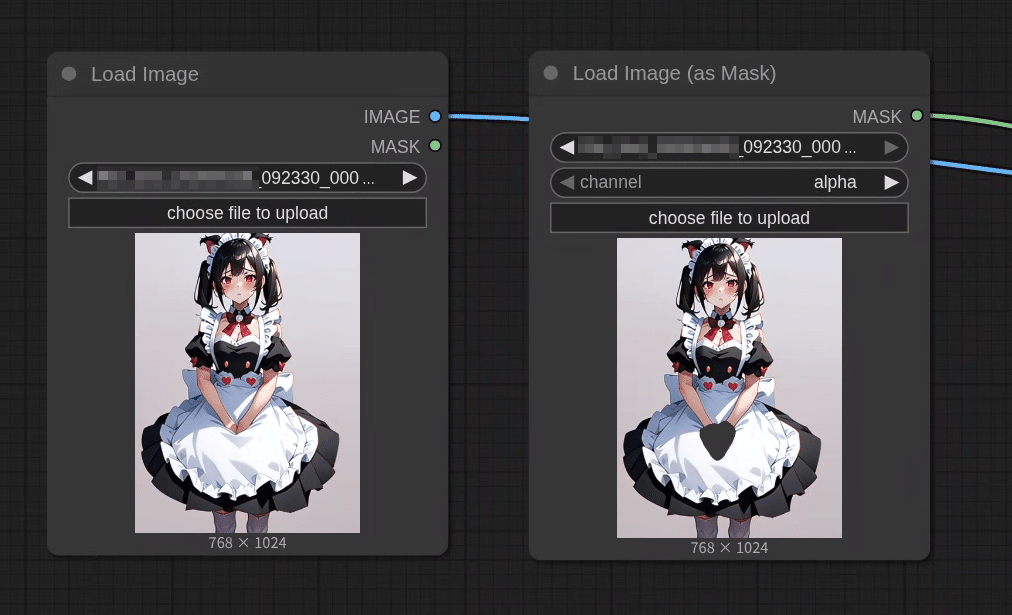Screen dimensions: 1012x615
Task: Click choose file to upload on Load Image
Action: (x=247, y=212)
